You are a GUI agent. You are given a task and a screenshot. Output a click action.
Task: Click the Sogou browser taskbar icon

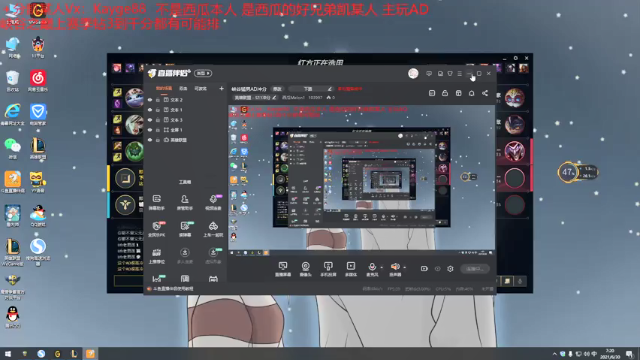(41, 354)
